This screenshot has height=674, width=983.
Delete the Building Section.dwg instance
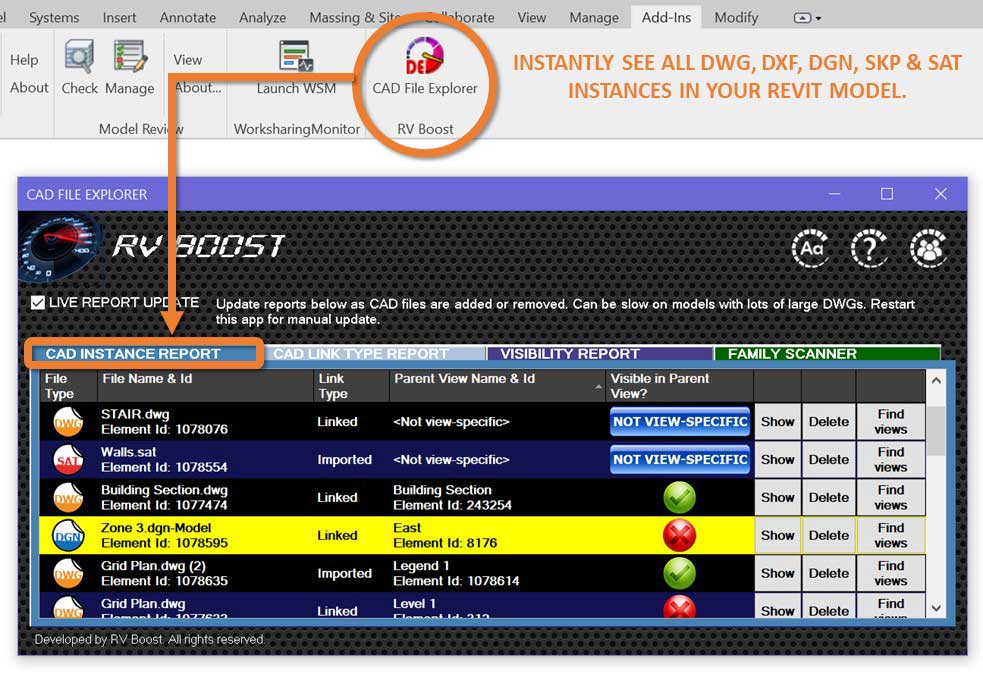point(829,498)
